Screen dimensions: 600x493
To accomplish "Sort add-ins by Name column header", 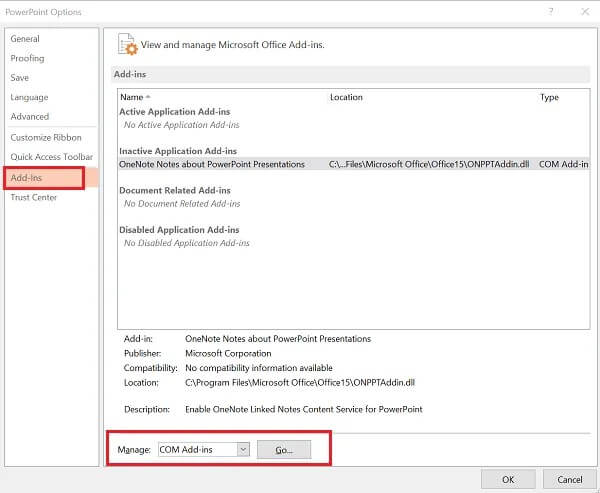I will (x=132, y=97).
